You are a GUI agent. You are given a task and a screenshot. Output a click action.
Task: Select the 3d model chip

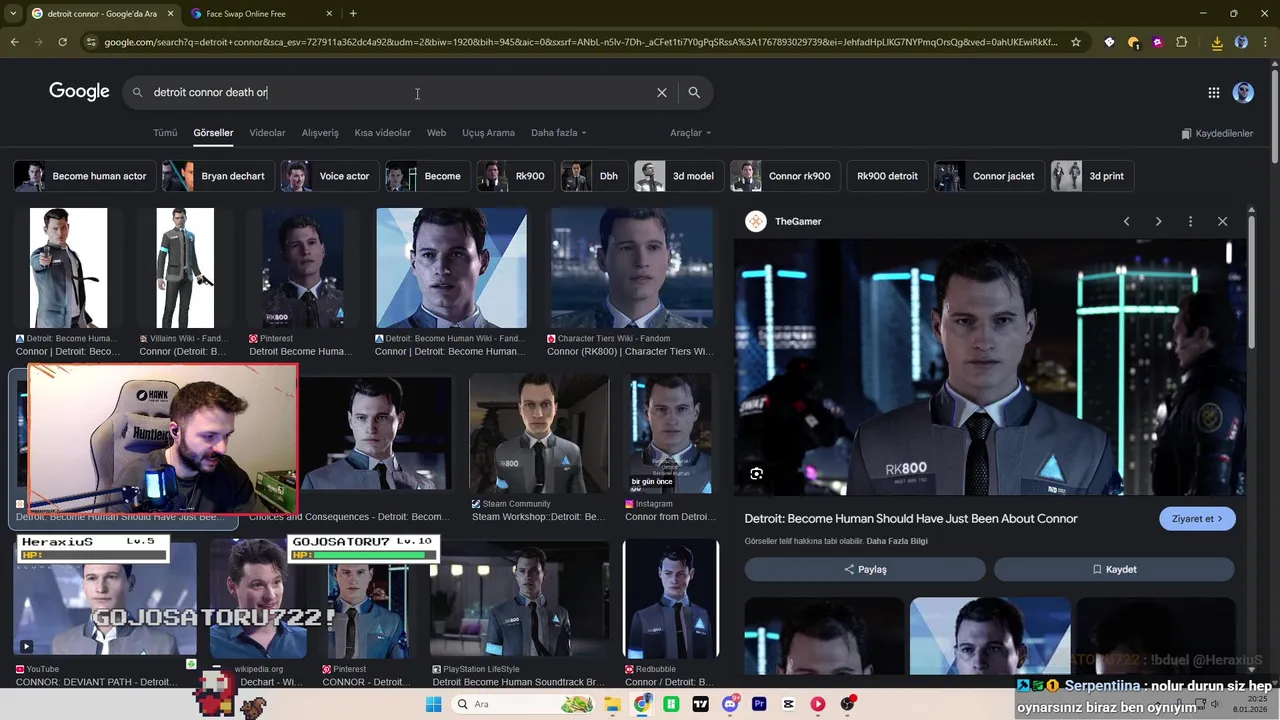[x=677, y=176]
